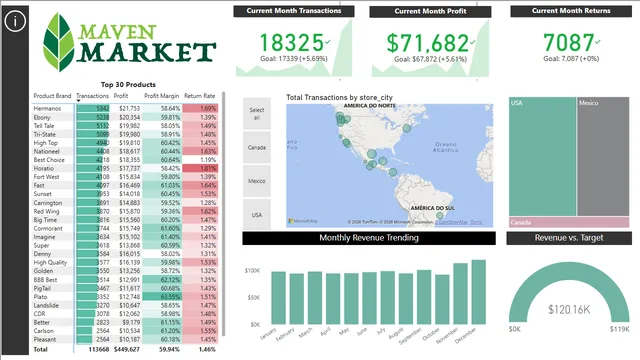The height and width of the screenshot is (360, 640).
Task: Click the 7087 returns KPI value
Action: (569, 42)
